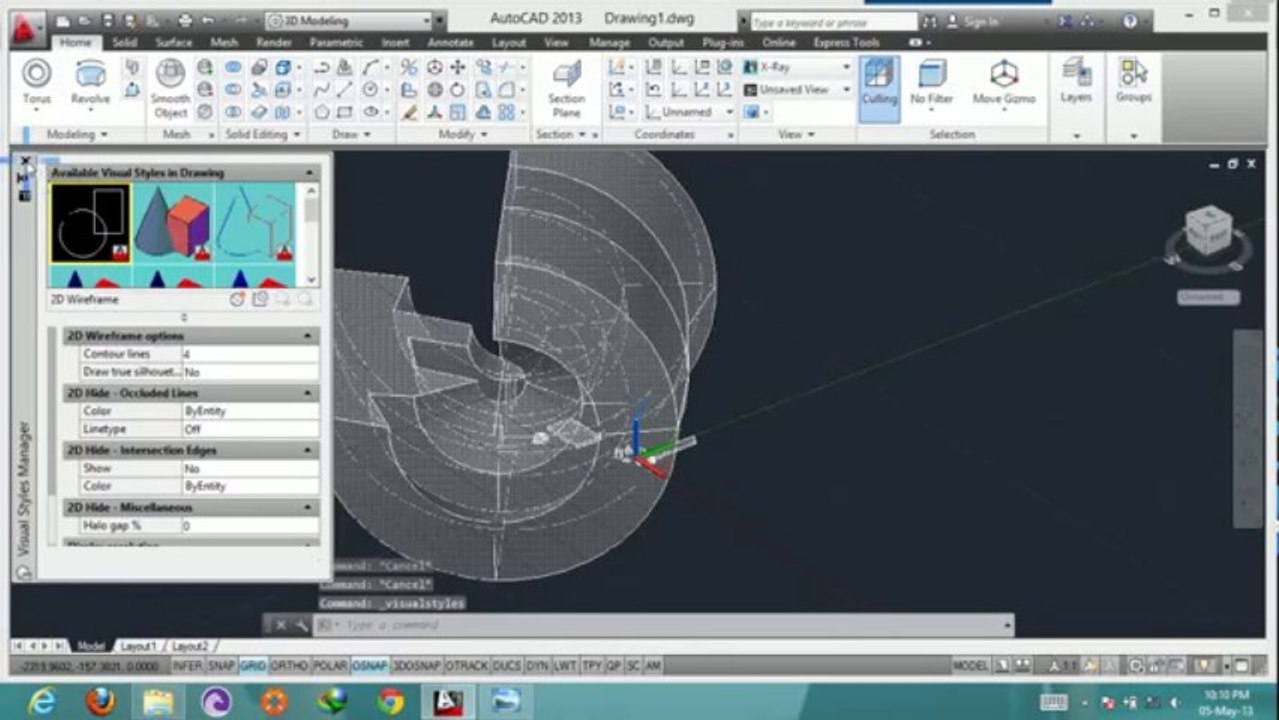Select the 2D Wireframe style thumbnail
1279x720 pixels.
pyautogui.click(x=90, y=222)
